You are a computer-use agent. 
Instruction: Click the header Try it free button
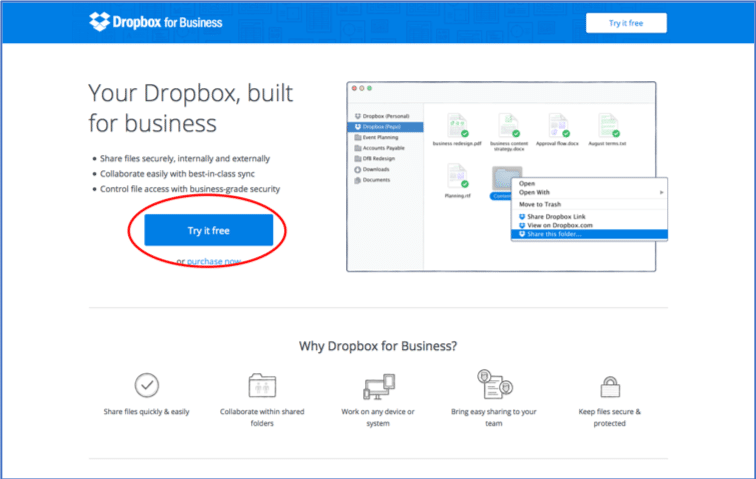pyautogui.click(x=626, y=23)
